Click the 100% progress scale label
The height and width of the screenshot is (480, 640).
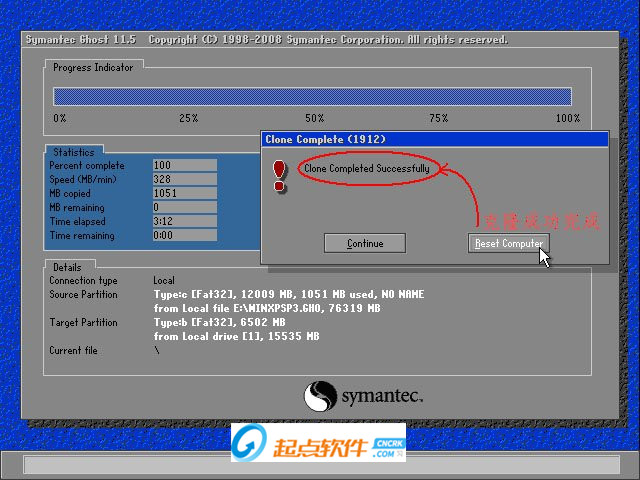(x=568, y=118)
